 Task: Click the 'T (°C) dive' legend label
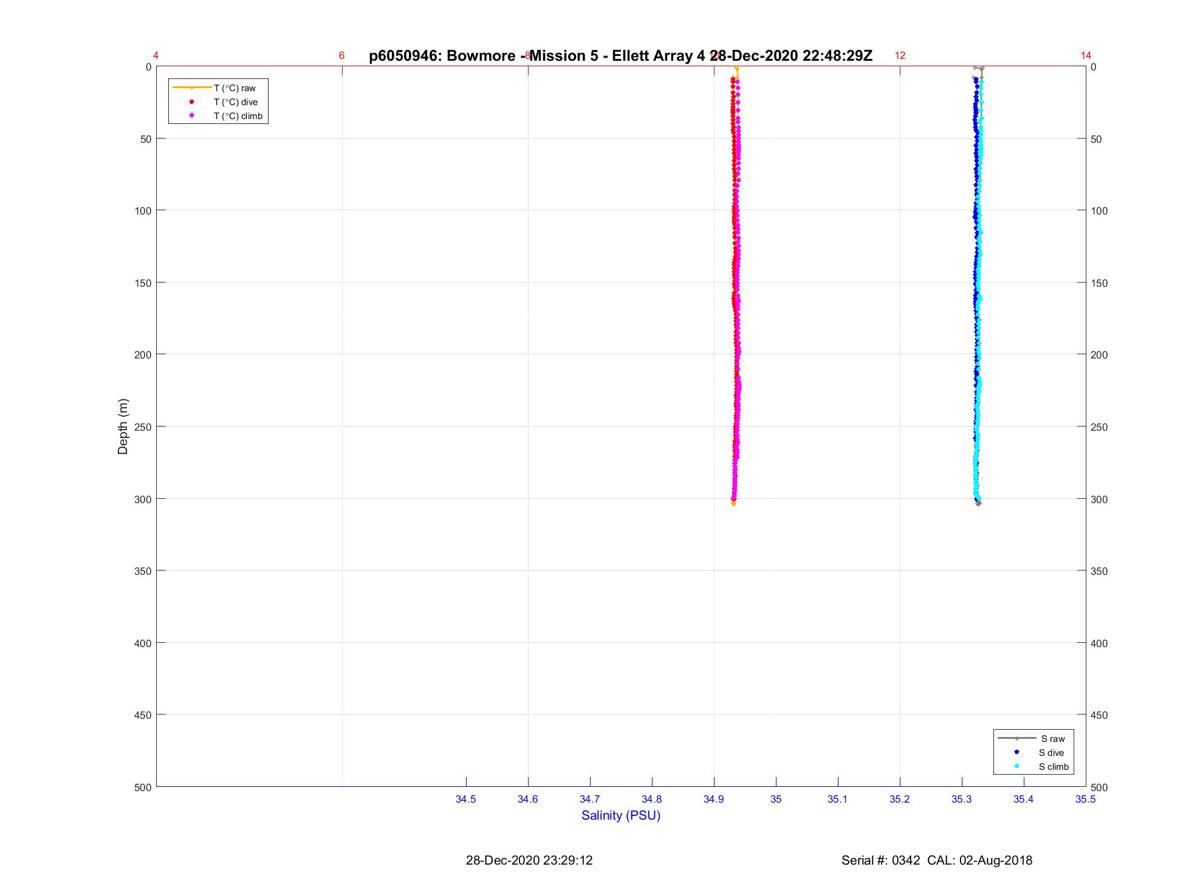(236, 102)
